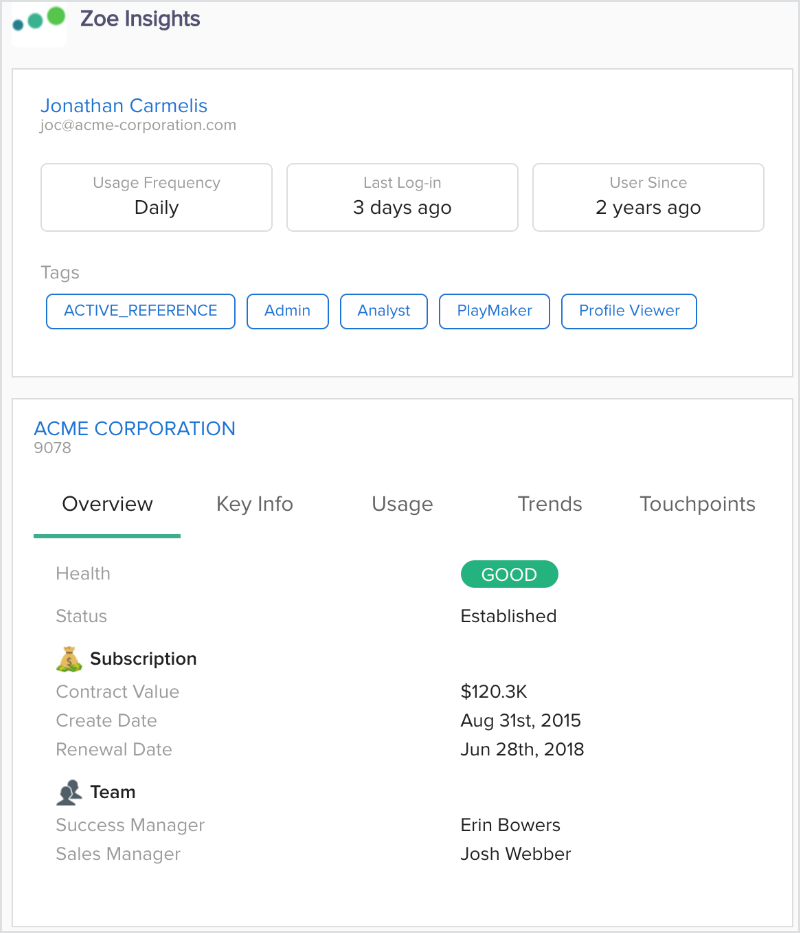This screenshot has height=933, width=800.
Task: Click the Zoe Insights logo icon
Action: pos(39,20)
